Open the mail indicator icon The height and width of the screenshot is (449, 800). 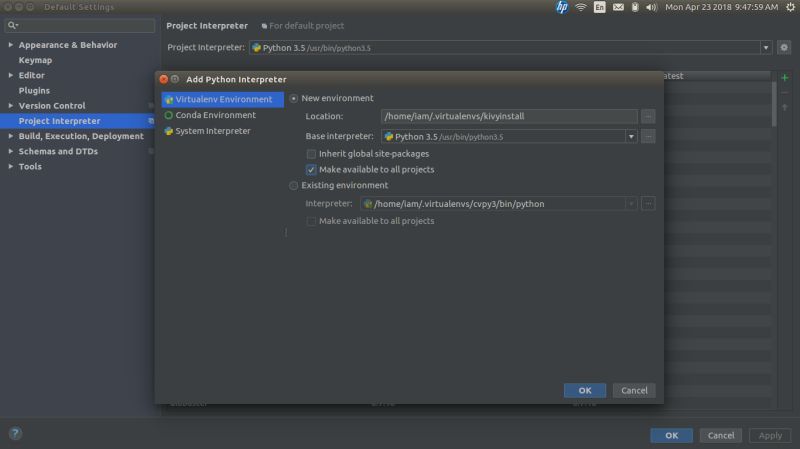(x=618, y=7)
